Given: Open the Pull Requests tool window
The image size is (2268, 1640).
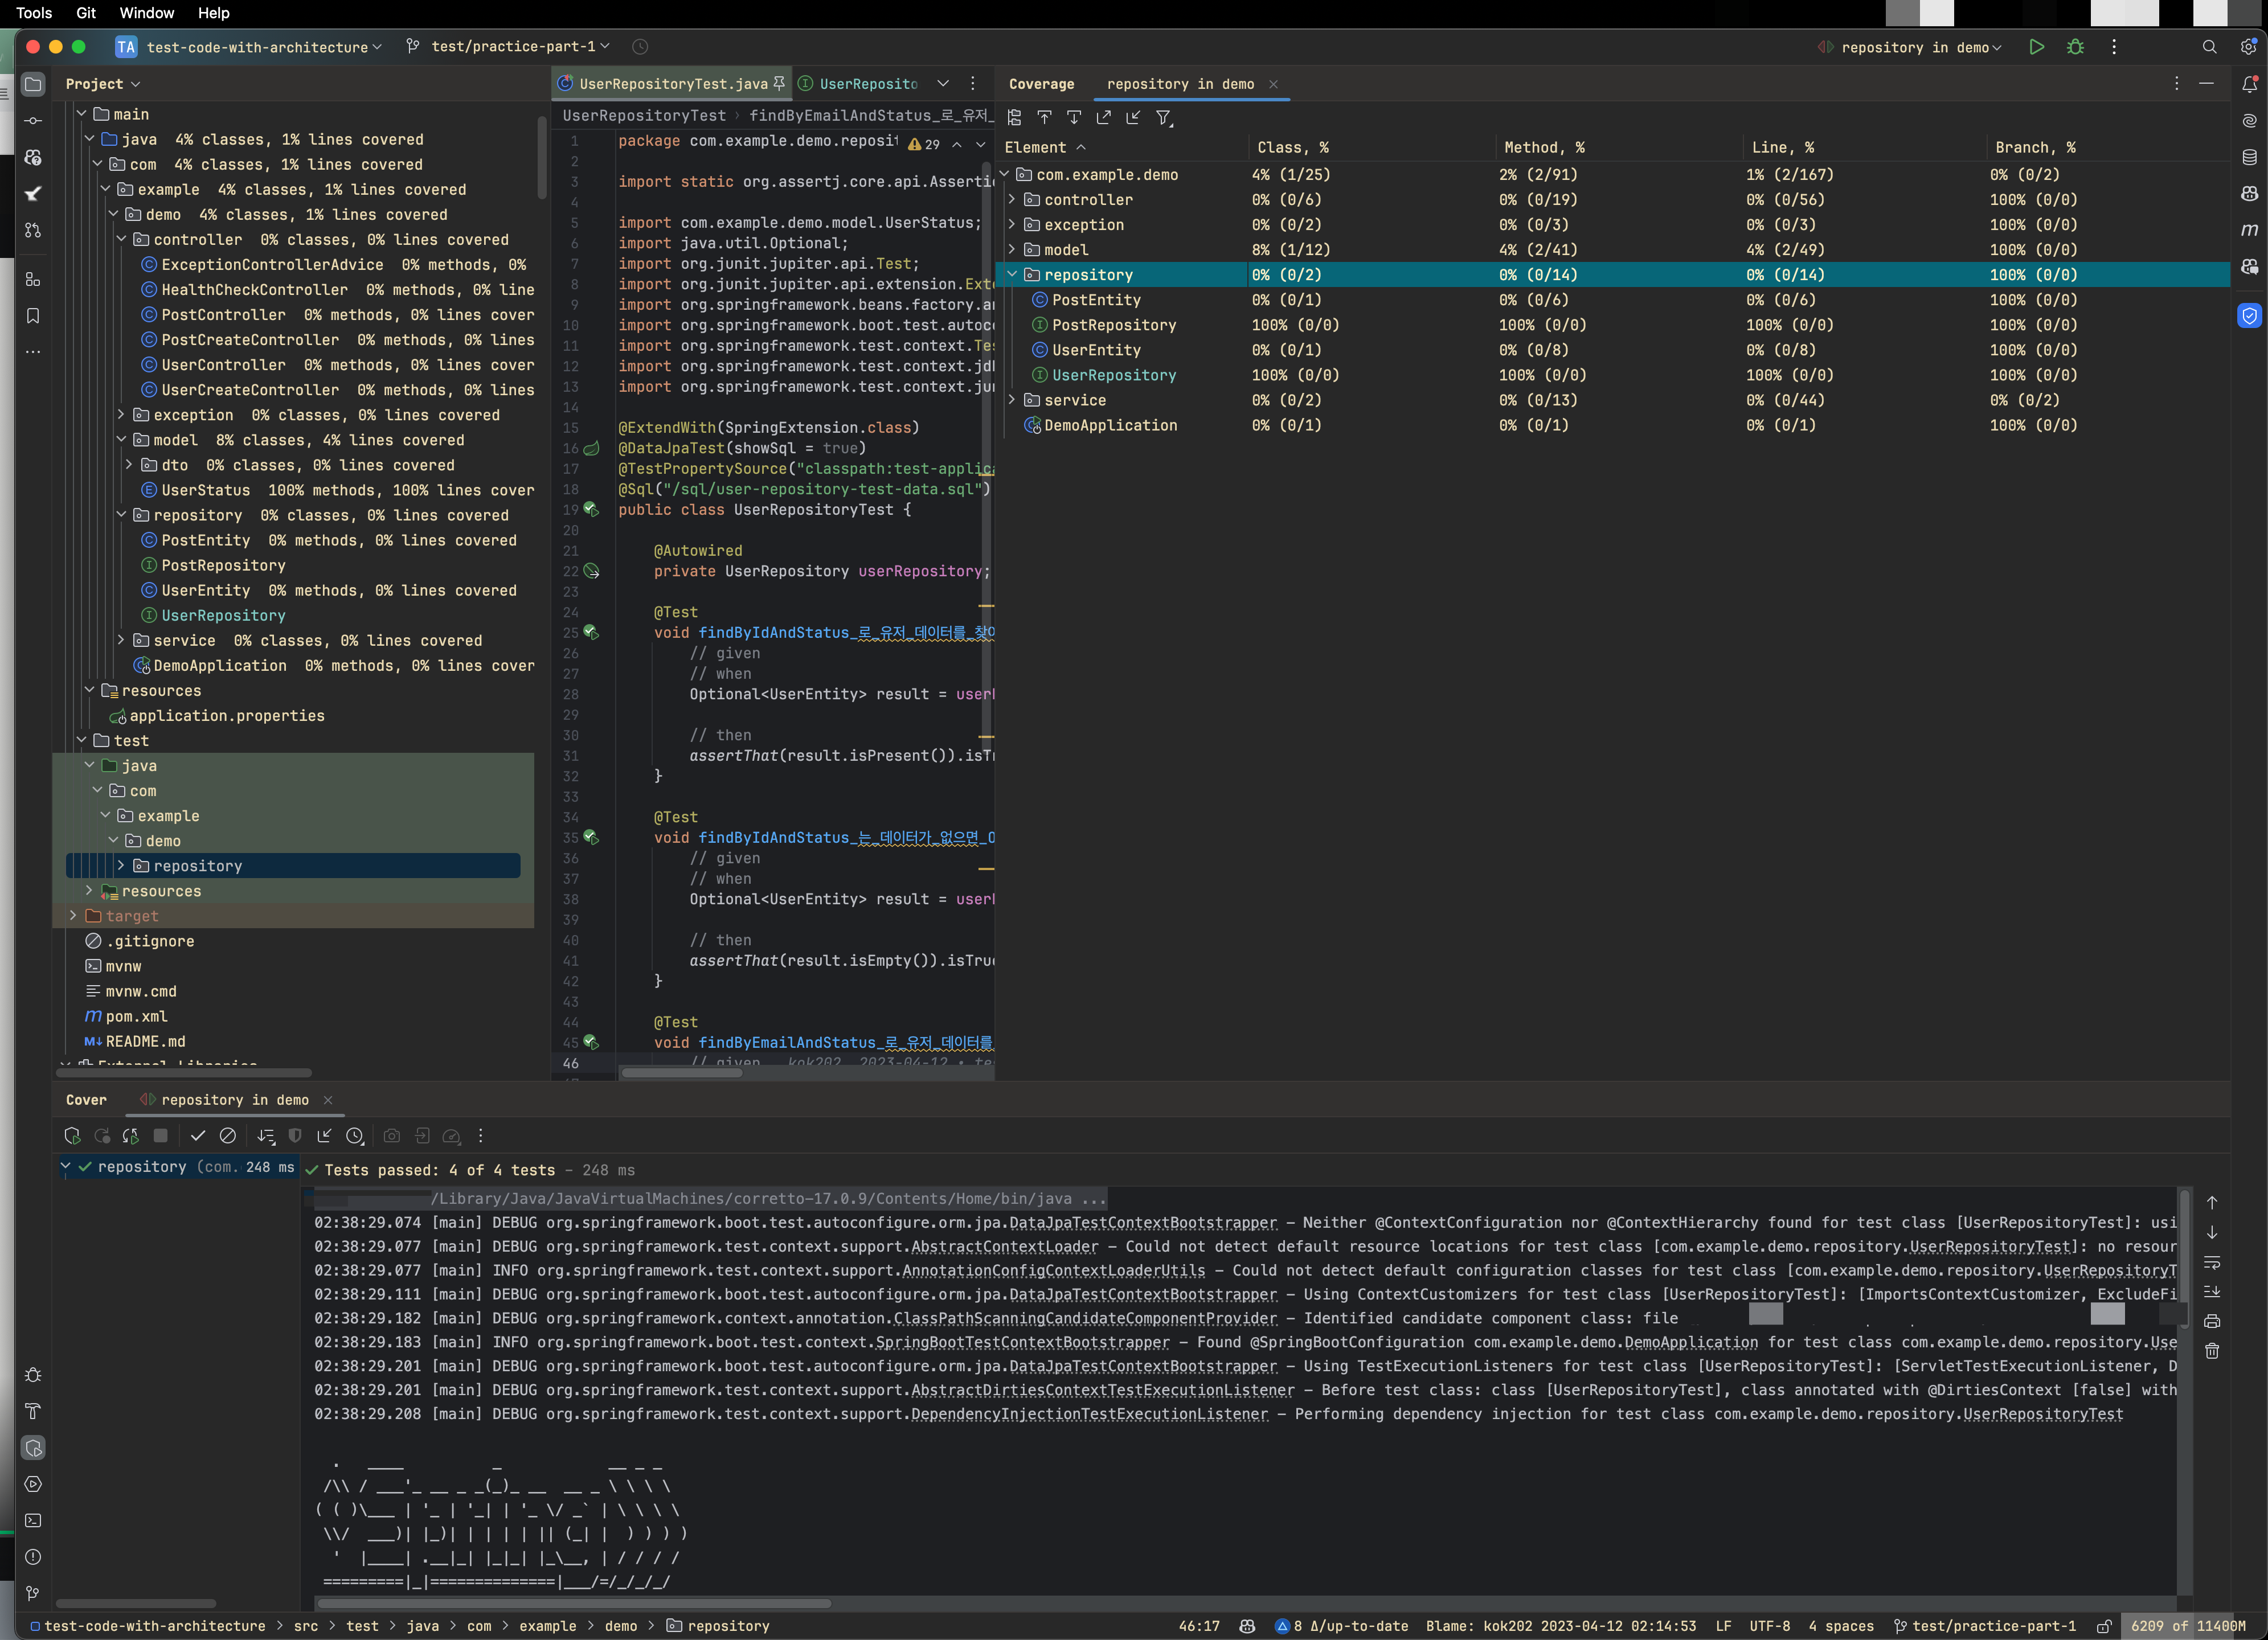Looking at the screenshot, I should click(33, 230).
